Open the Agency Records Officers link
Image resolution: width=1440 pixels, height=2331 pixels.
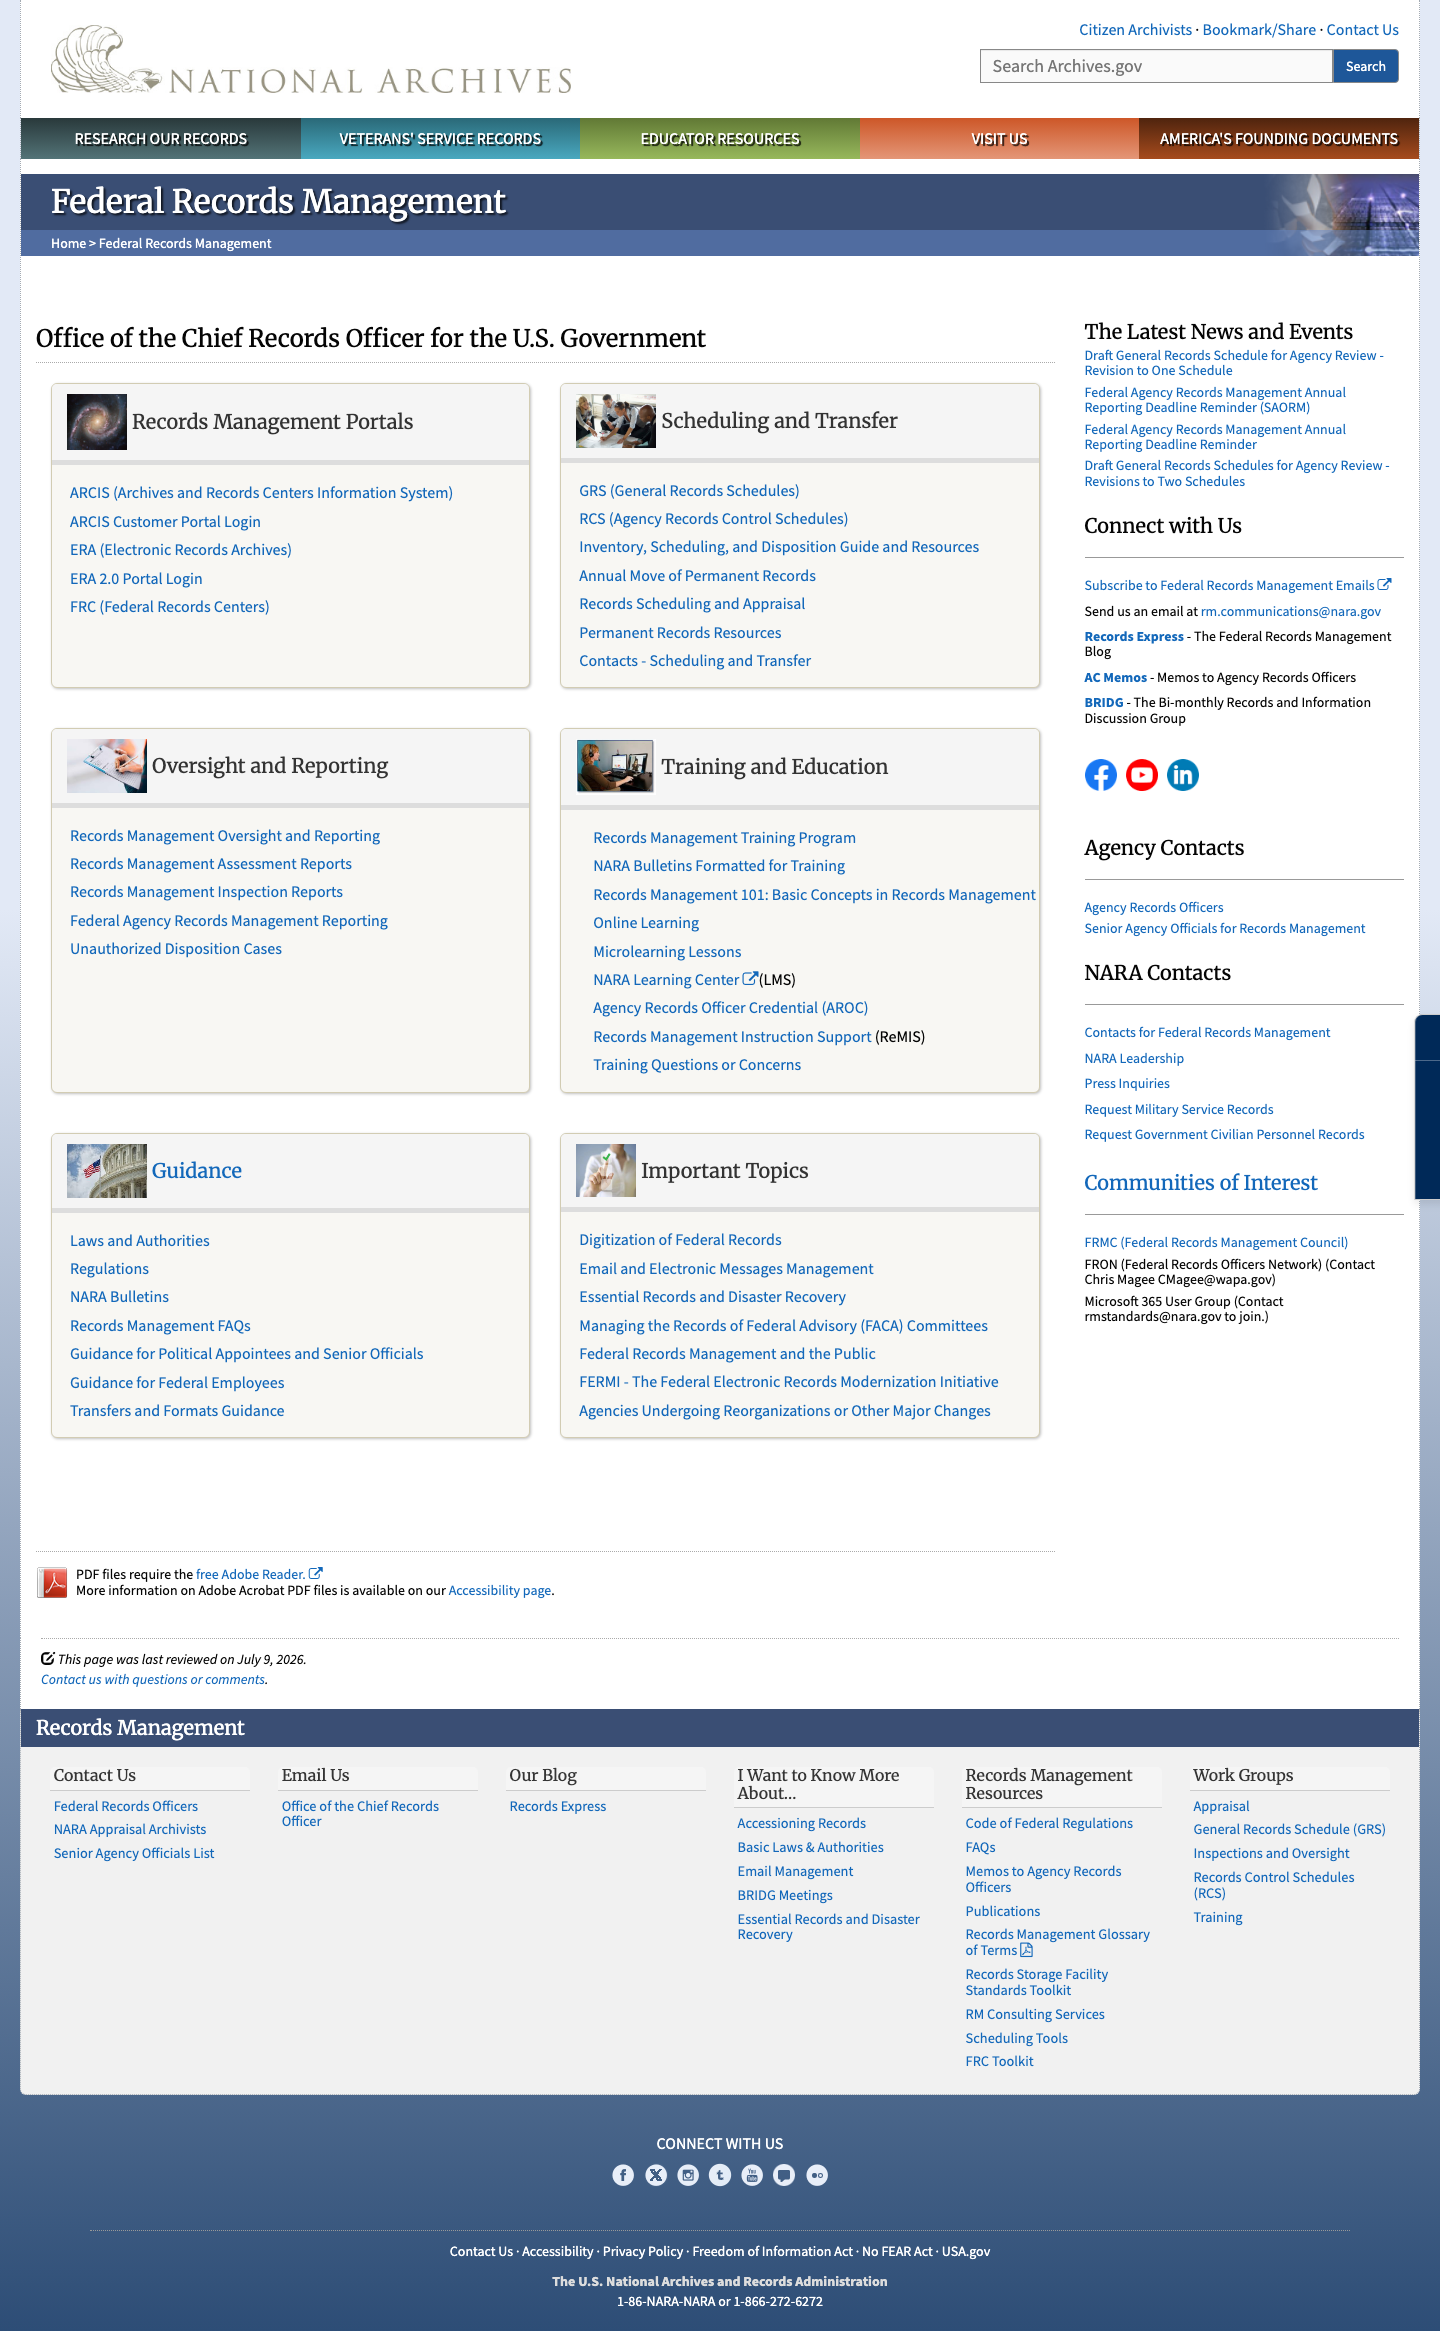coord(1154,908)
